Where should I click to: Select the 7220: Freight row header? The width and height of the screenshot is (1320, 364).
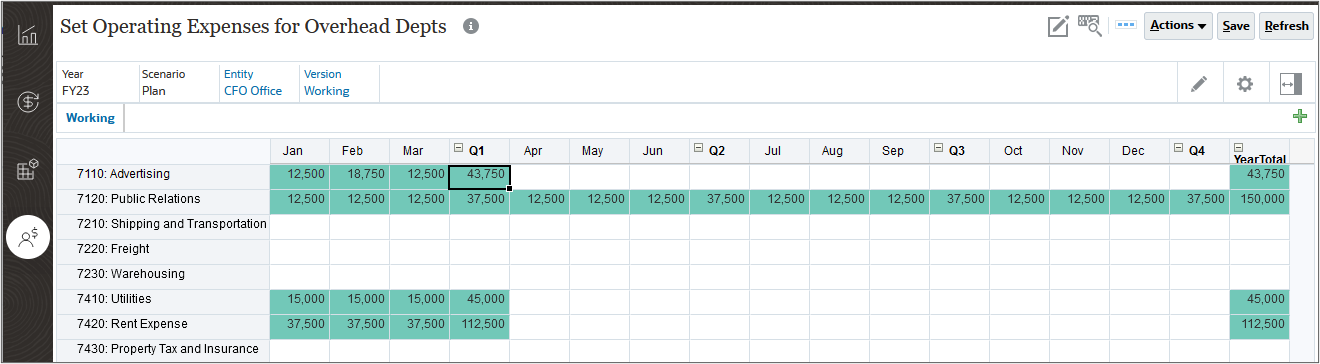(x=163, y=252)
